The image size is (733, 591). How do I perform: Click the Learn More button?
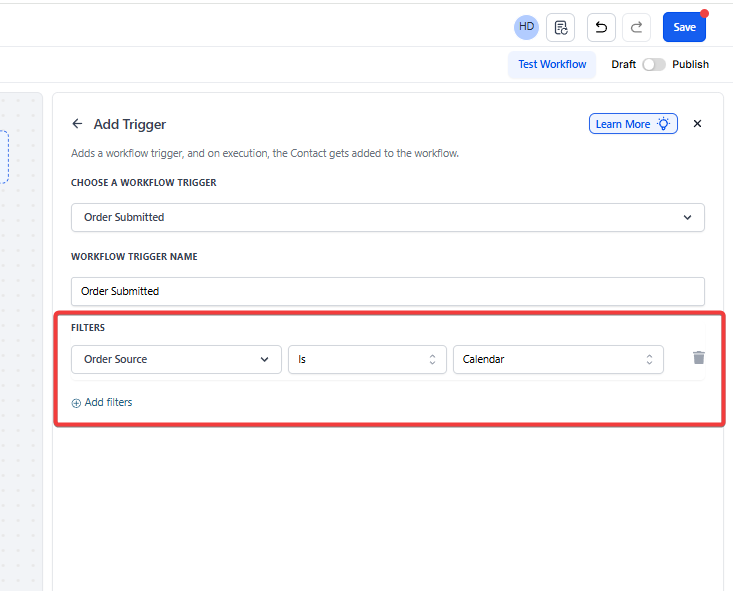click(633, 124)
